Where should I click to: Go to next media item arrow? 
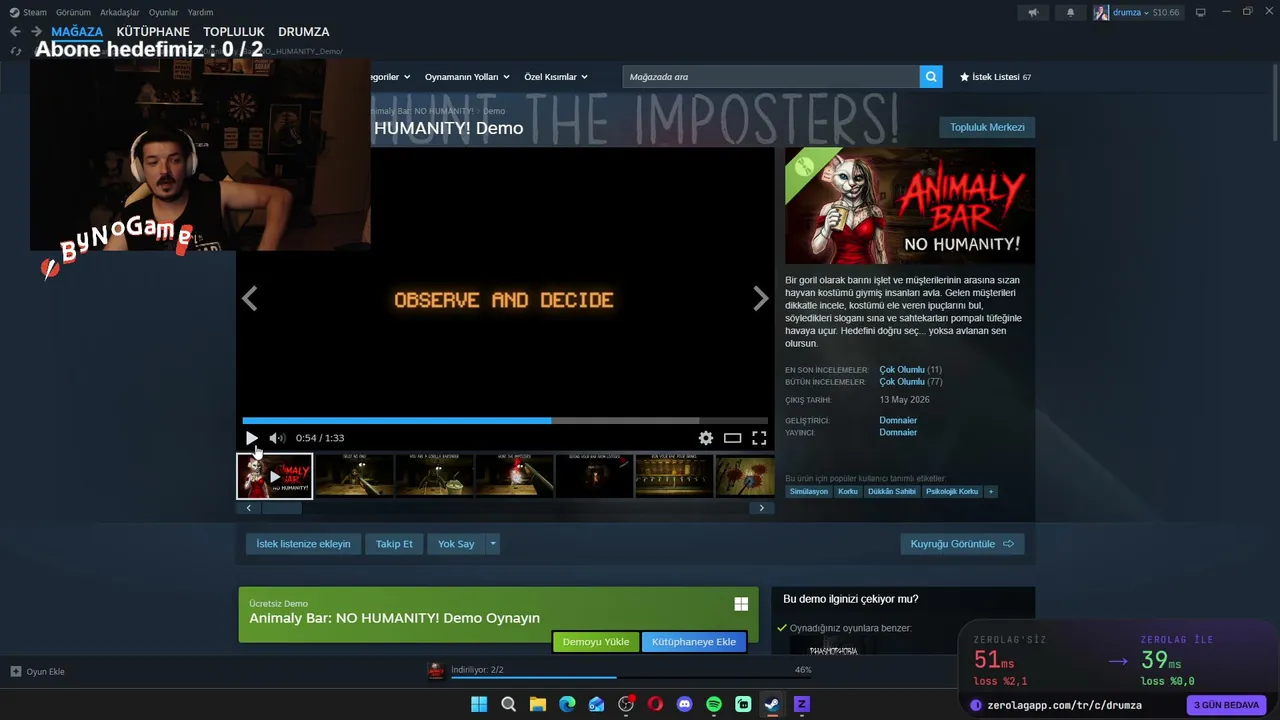click(x=761, y=298)
